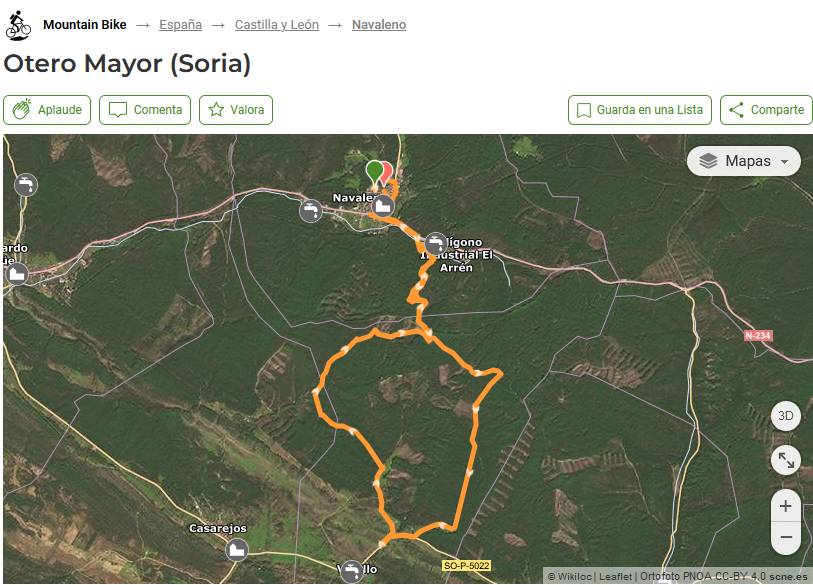Applaud this trail with Aplaude button
Screen dimensions: 813x585
(x=48, y=110)
